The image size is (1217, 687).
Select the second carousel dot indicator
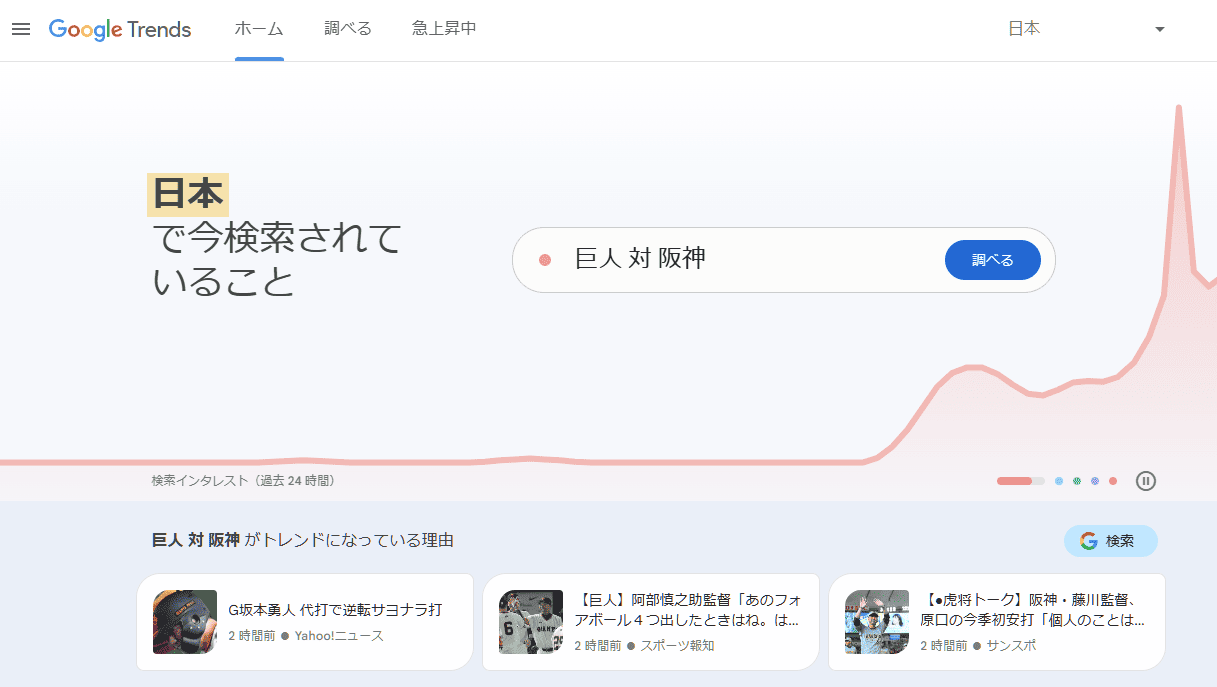pos(1059,481)
